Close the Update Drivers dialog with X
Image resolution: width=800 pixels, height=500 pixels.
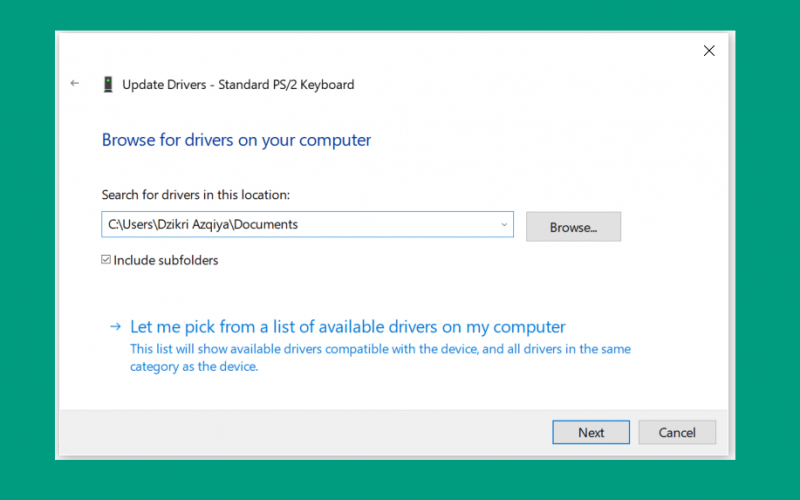coord(709,51)
